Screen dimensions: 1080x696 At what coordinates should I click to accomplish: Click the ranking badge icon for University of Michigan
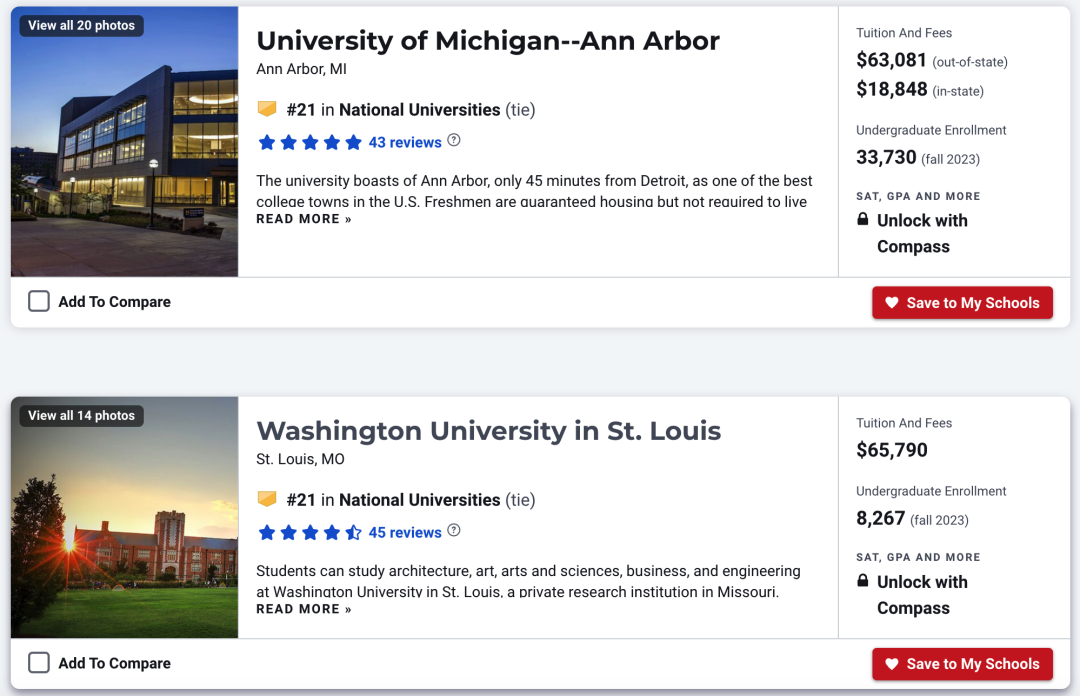point(267,109)
